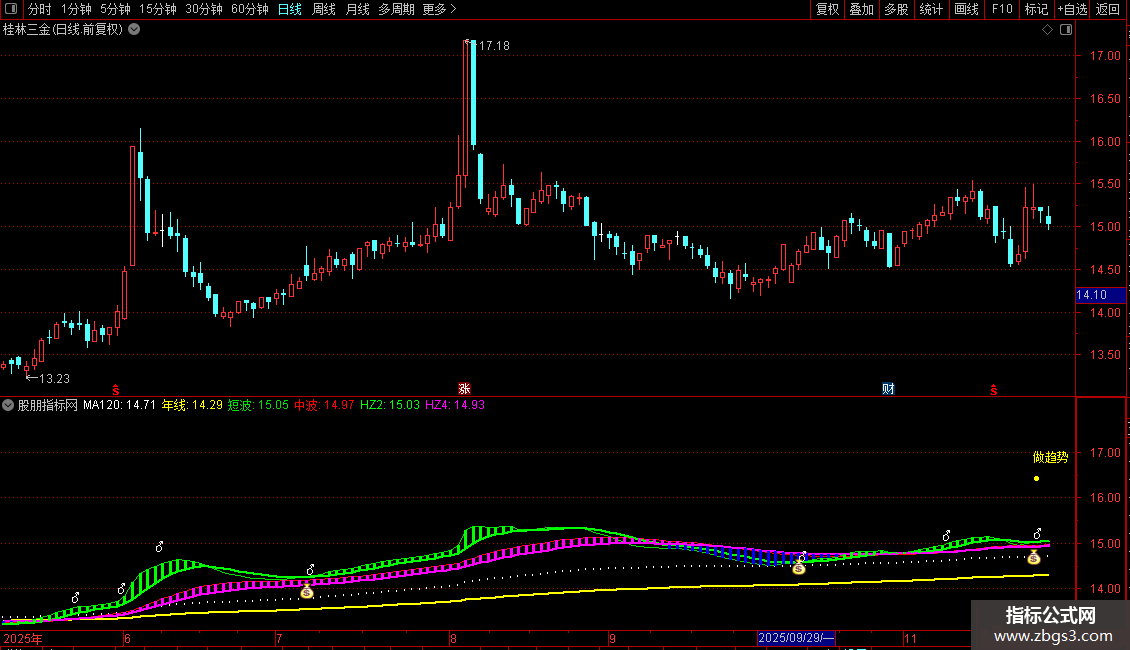Click the diamond marker icon near the chart's top-right
The width and height of the screenshot is (1130, 650).
pyautogui.click(x=1047, y=30)
